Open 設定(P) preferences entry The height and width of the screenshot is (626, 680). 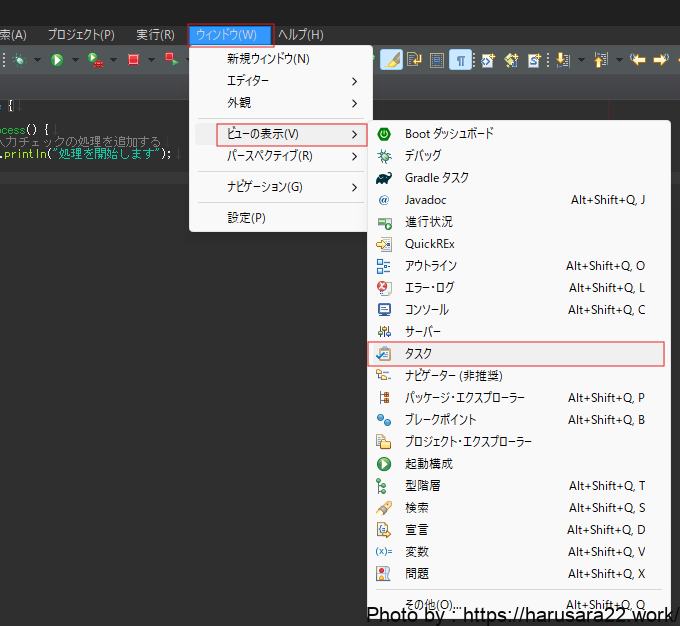point(246,218)
